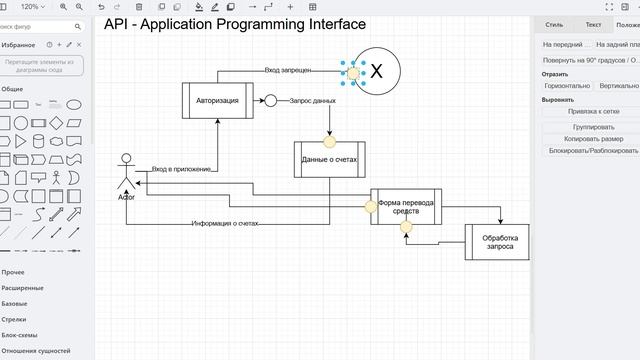Select the ellipse shape in Общие
This screenshot has width=640, height=360.
(74, 105)
